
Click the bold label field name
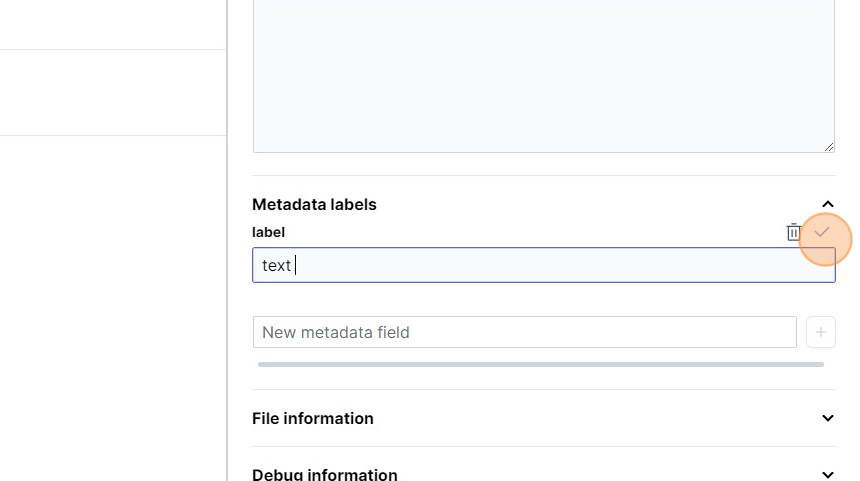[269, 232]
